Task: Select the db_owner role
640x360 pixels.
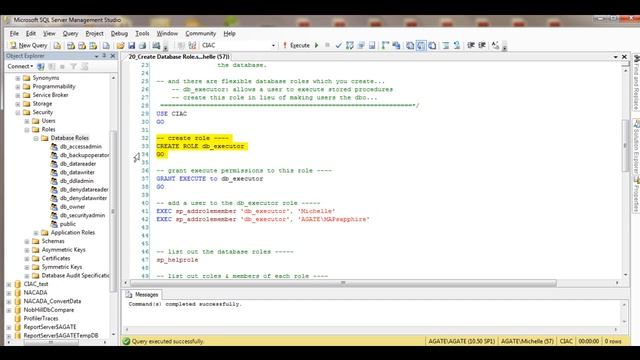Action: click(72, 207)
